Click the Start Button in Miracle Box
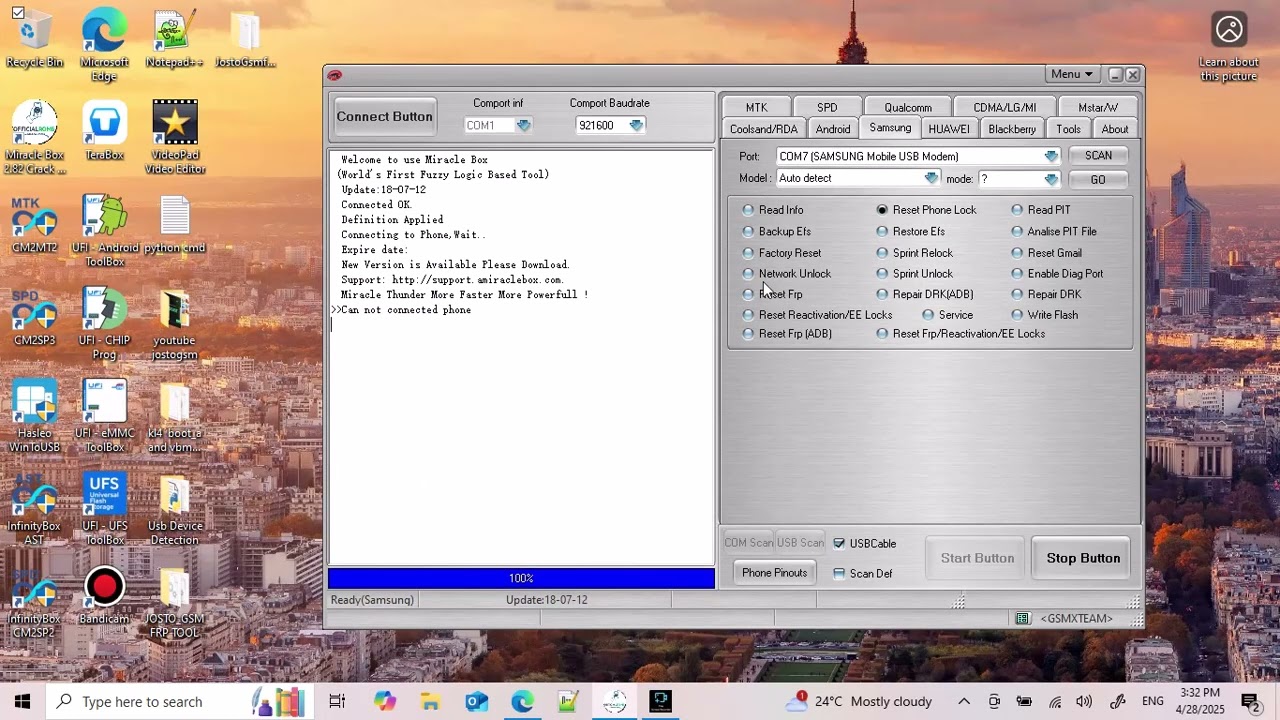This screenshot has height=720, width=1280. pos(977,559)
